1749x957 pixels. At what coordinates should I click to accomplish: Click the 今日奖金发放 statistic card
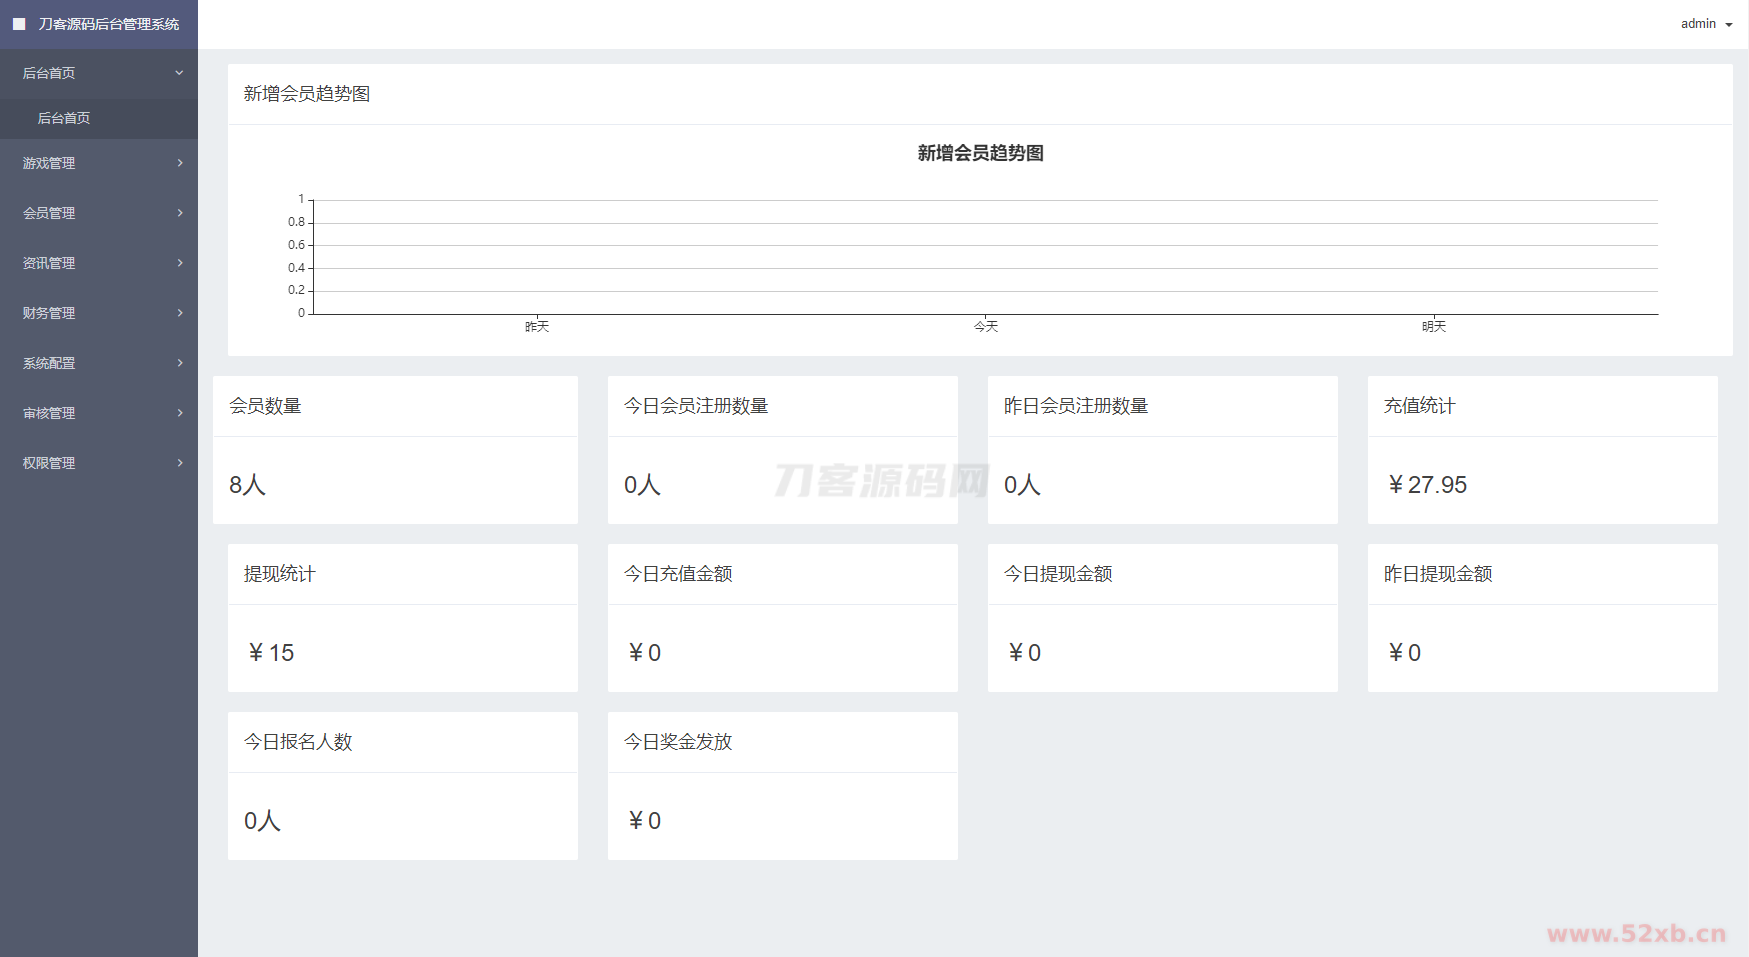(782, 786)
